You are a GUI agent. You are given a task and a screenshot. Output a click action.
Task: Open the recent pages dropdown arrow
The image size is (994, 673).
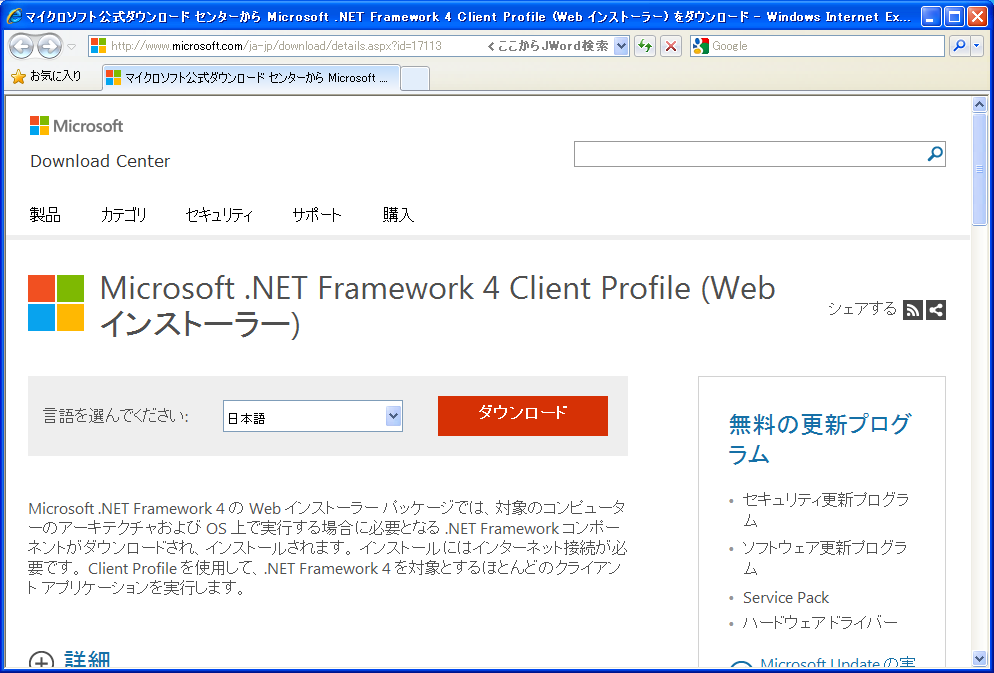click(x=71, y=46)
